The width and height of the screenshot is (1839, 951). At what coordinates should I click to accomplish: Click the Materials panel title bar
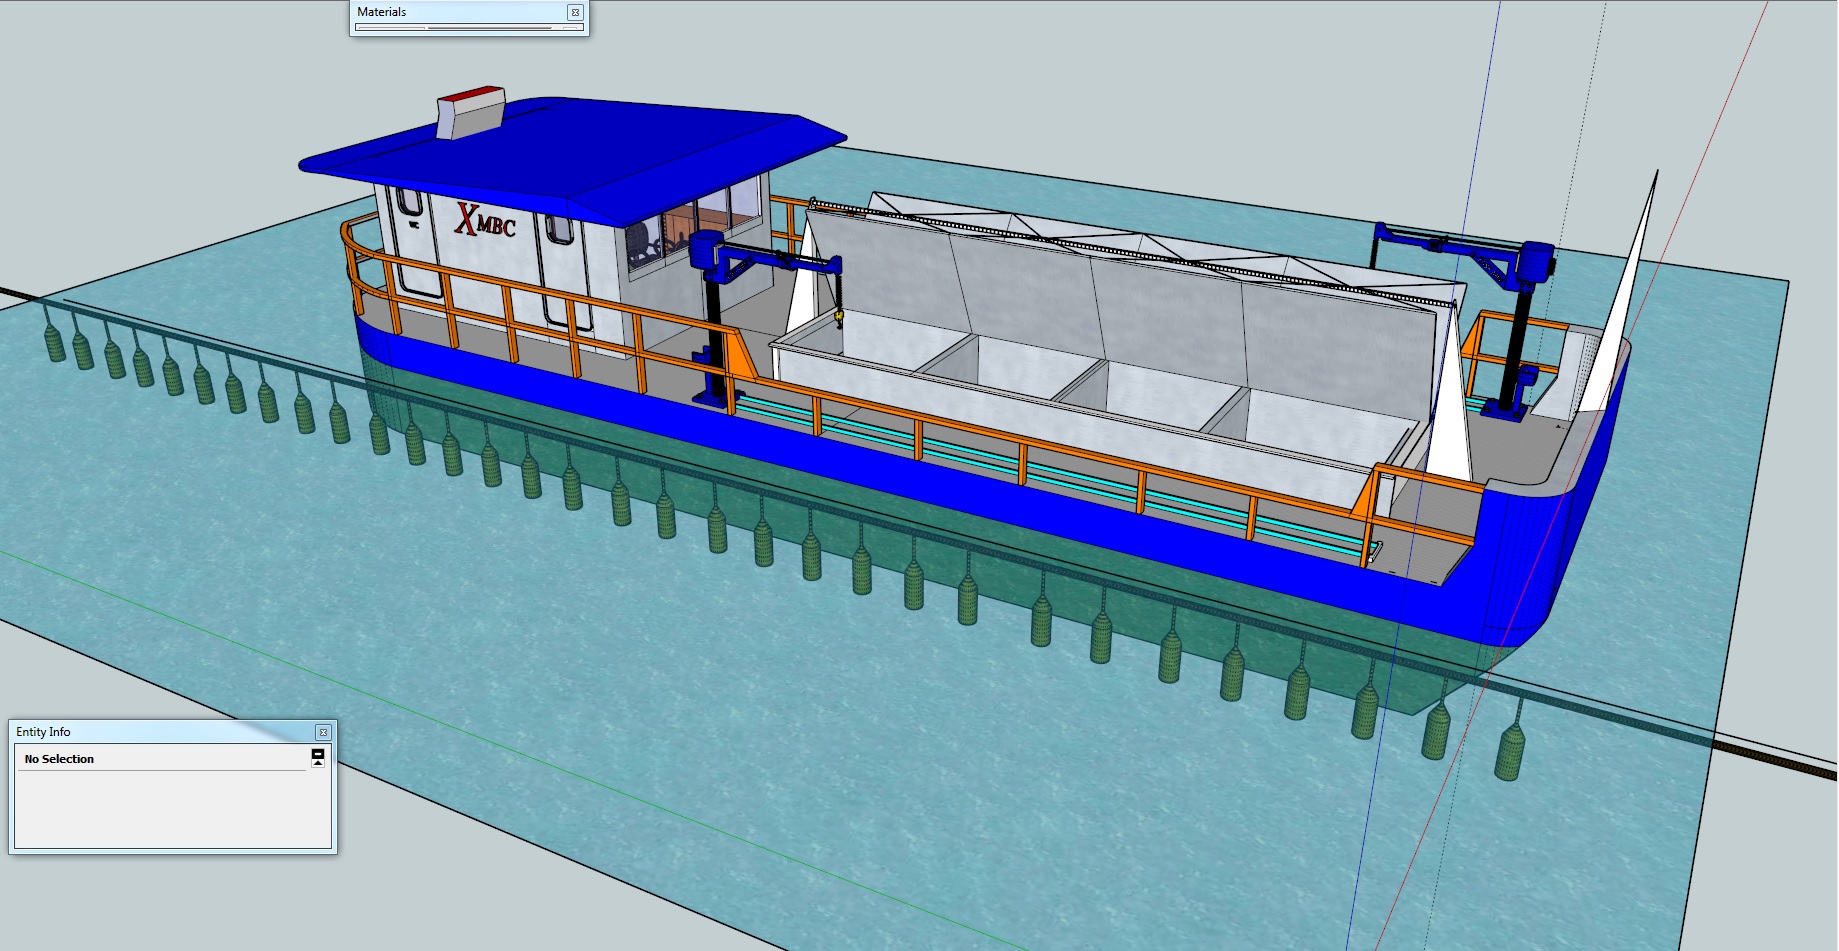450,12
